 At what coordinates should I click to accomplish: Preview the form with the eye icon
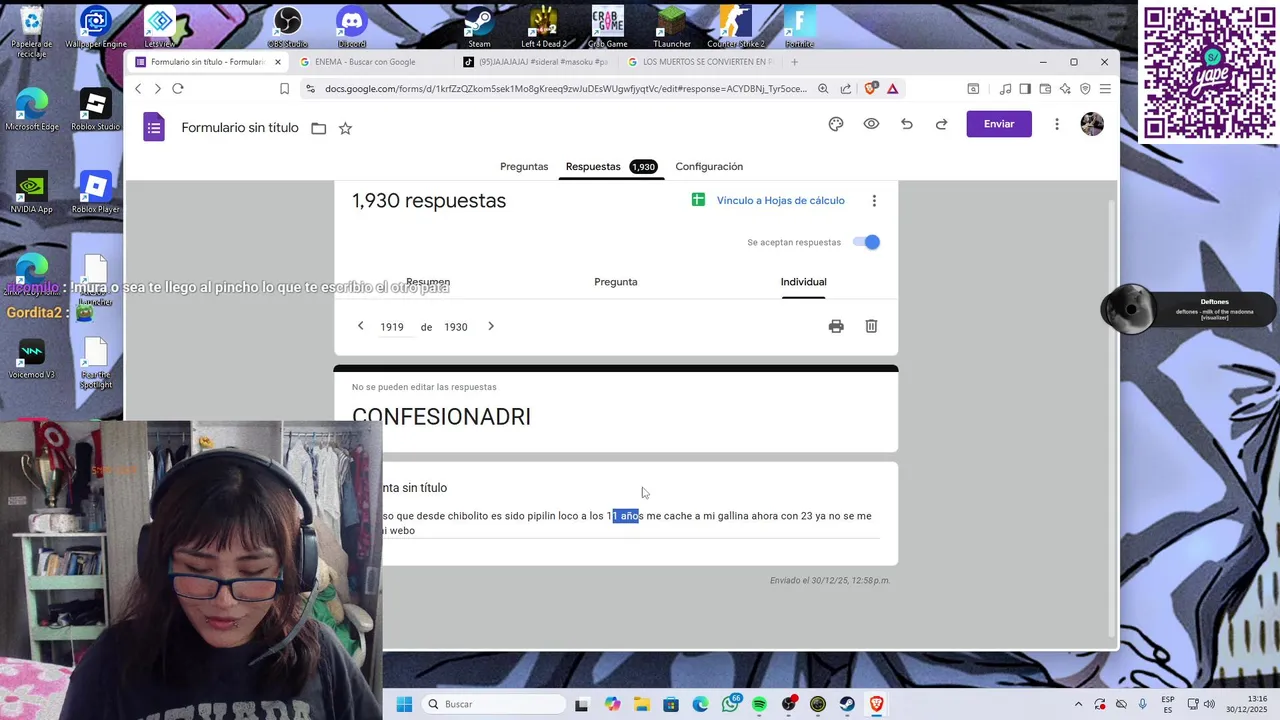(872, 124)
